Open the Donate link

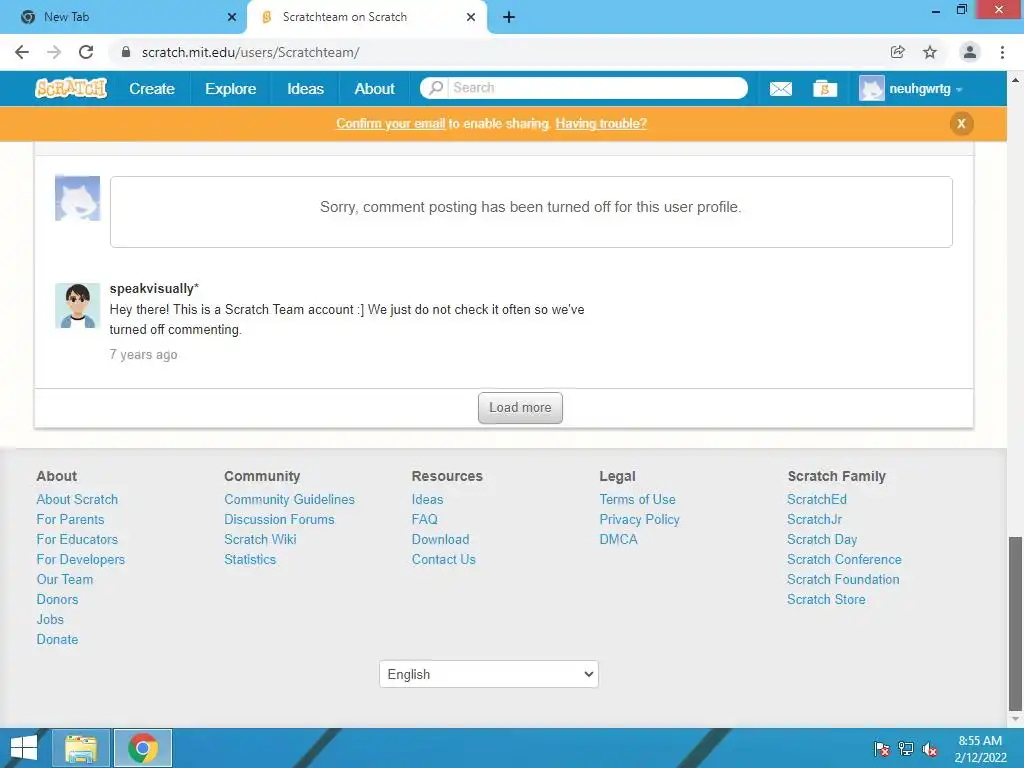click(57, 639)
